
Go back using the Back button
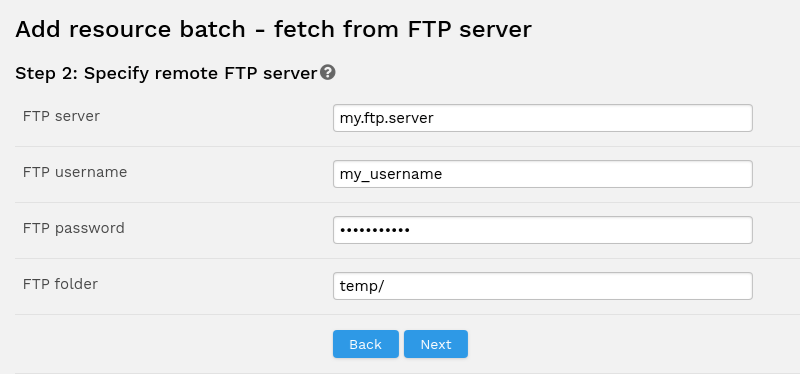click(x=366, y=344)
